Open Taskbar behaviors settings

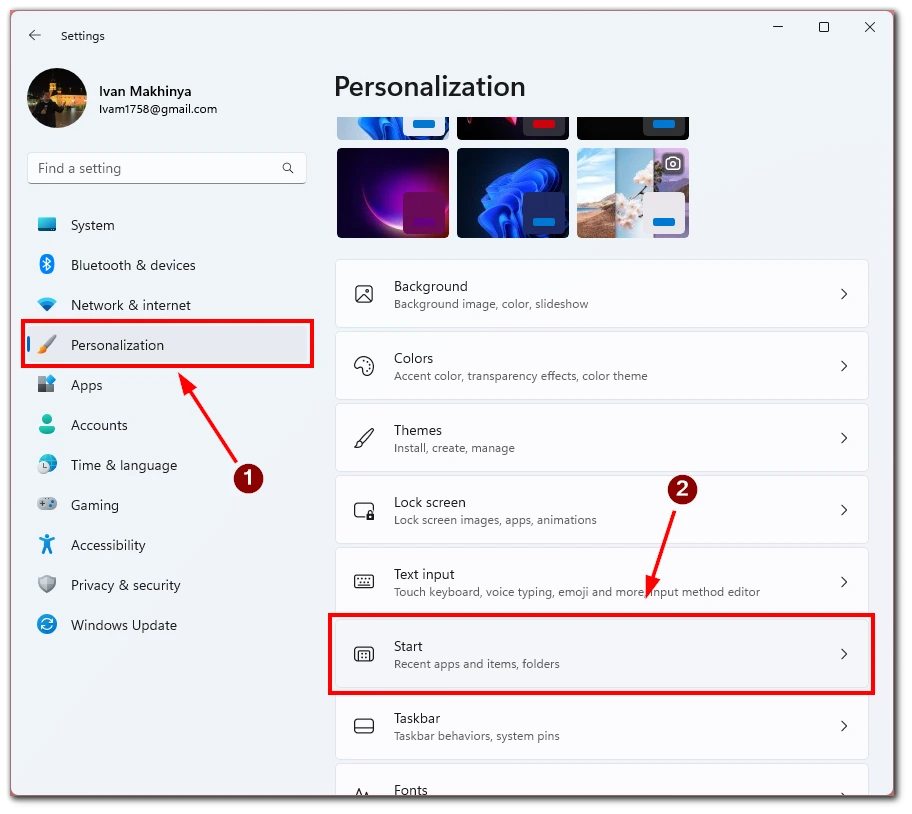point(601,726)
